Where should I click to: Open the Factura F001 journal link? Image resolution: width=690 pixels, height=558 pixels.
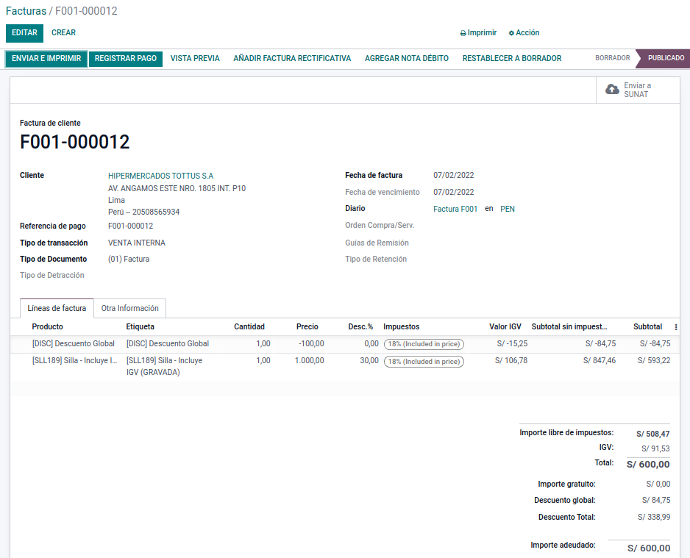click(x=456, y=209)
